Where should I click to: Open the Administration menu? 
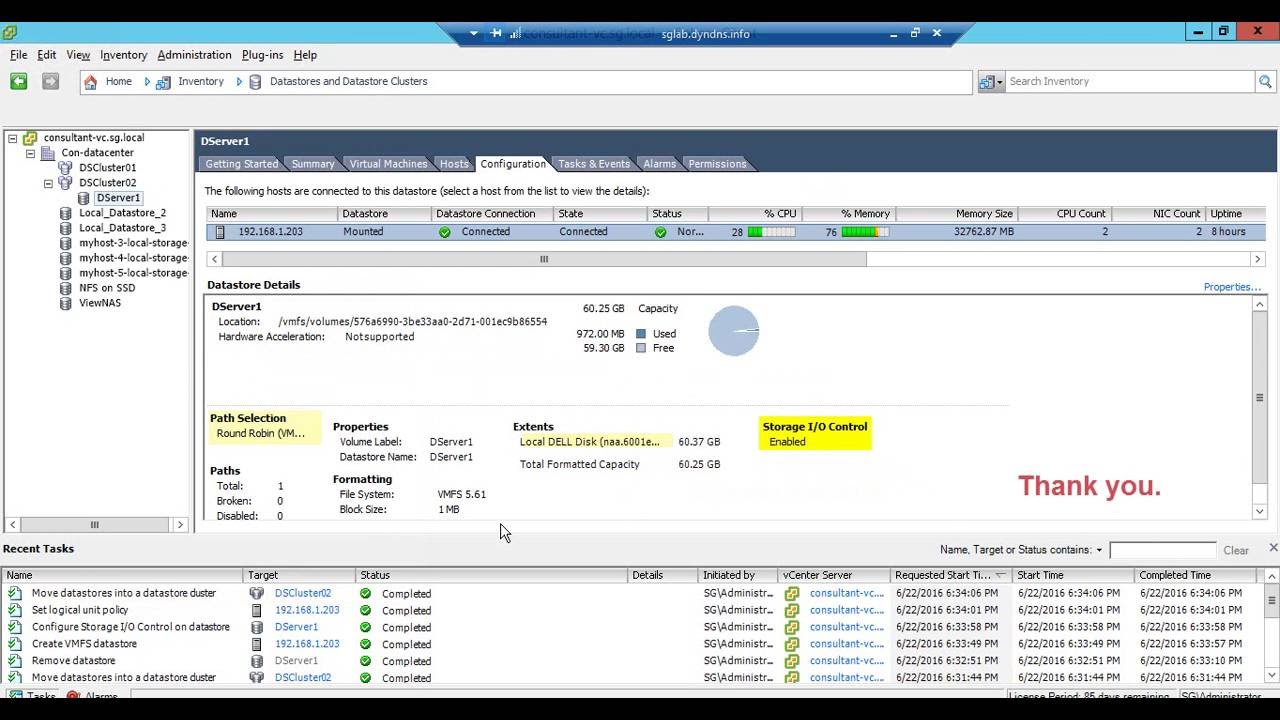[194, 55]
